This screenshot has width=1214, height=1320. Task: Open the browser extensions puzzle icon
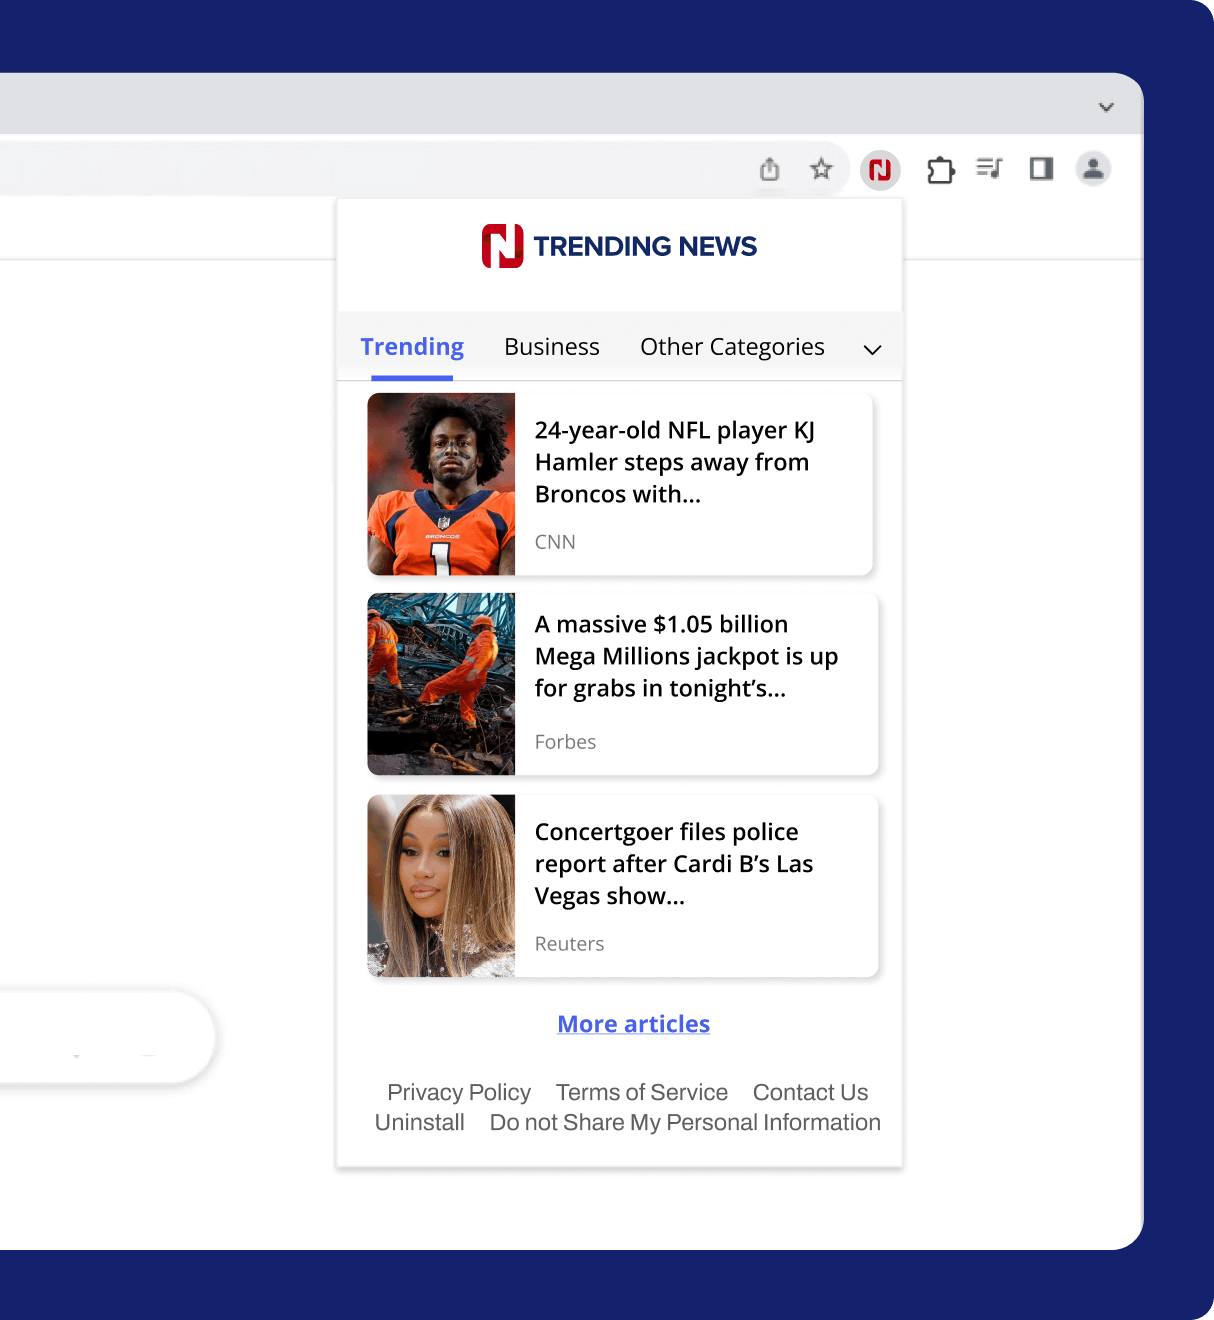point(940,170)
